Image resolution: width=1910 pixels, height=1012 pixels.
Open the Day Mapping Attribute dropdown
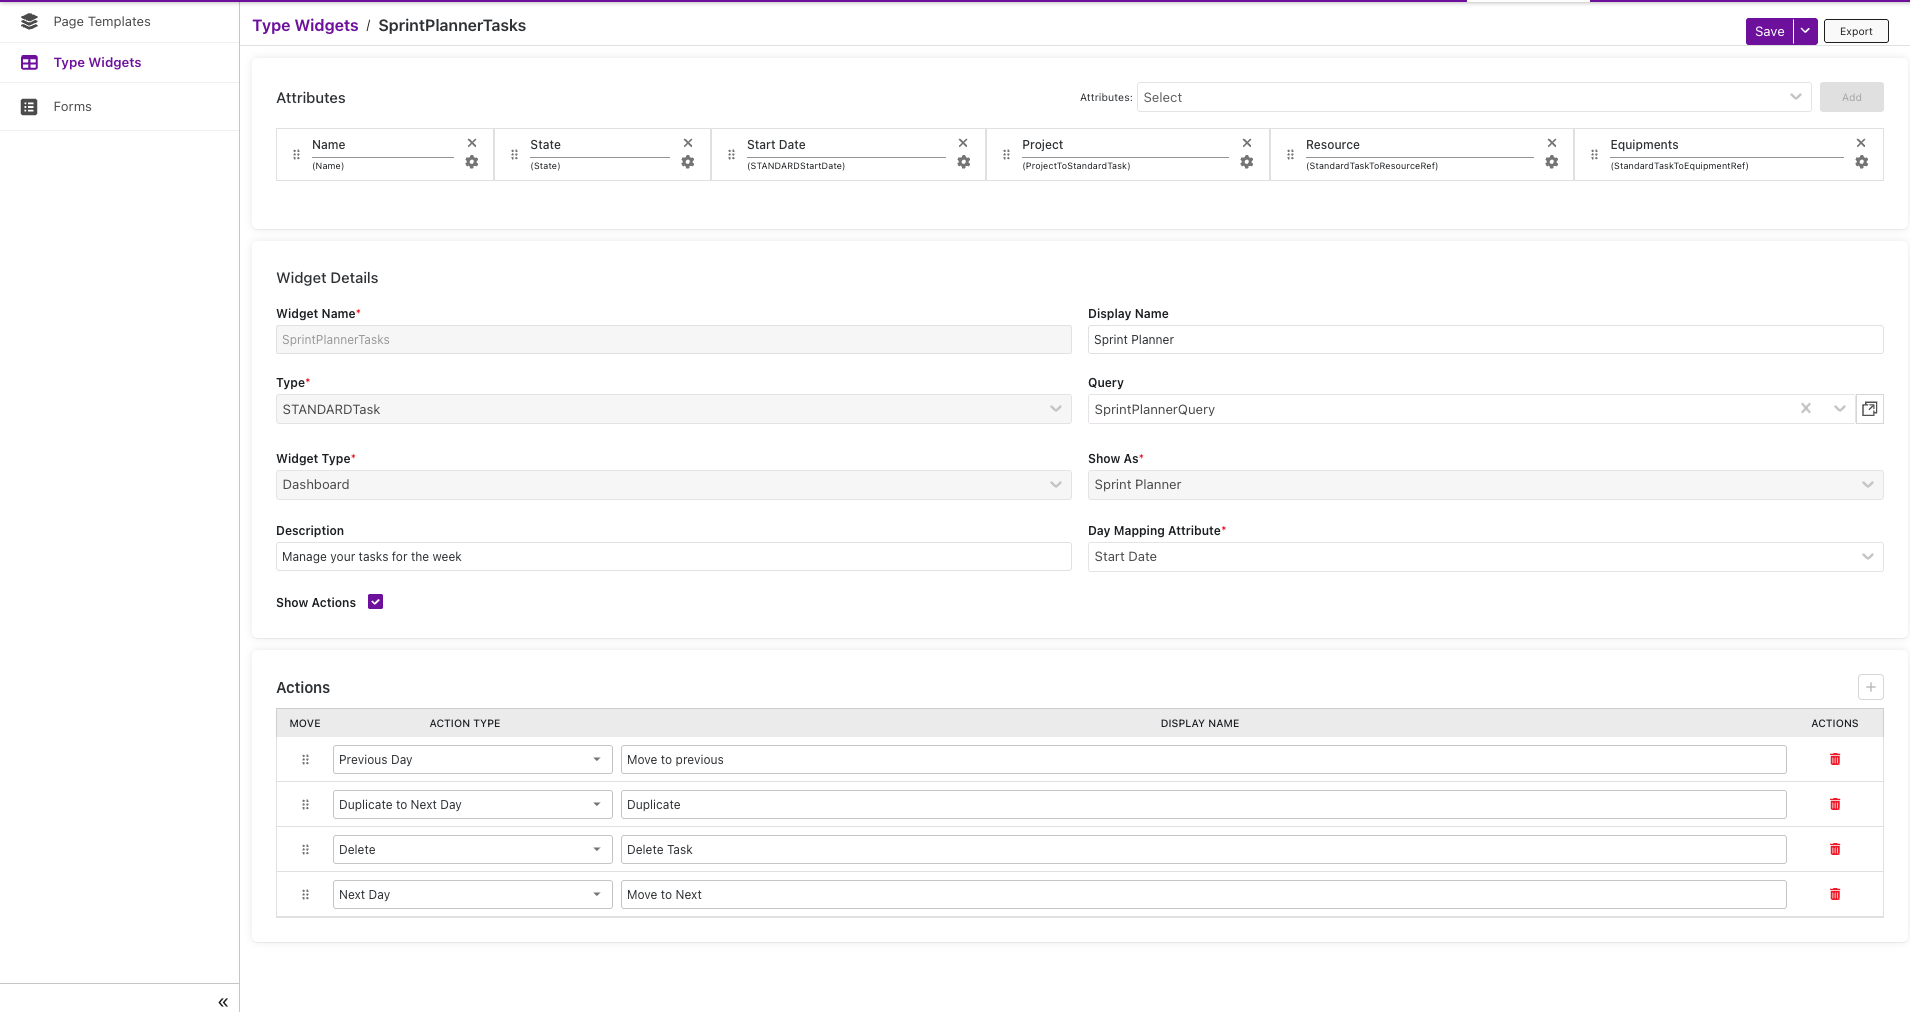(1485, 557)
